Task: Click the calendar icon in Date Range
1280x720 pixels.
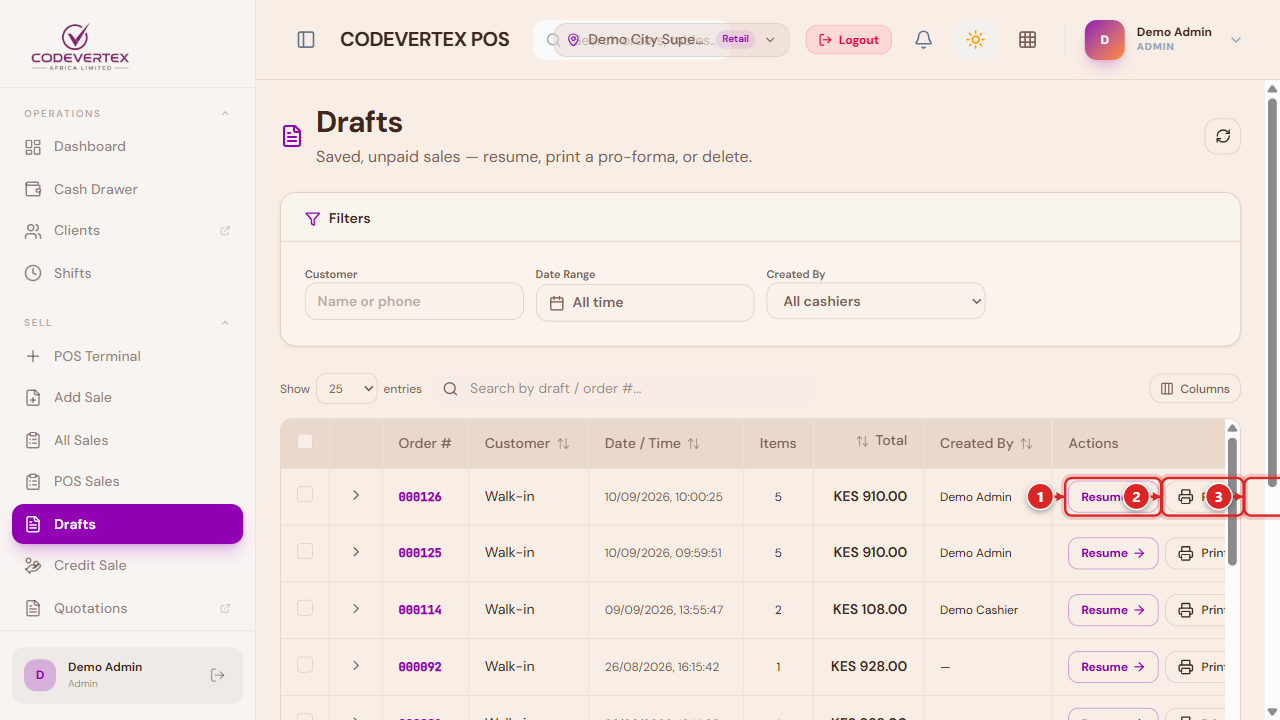Action: click(x=557, y=302)
